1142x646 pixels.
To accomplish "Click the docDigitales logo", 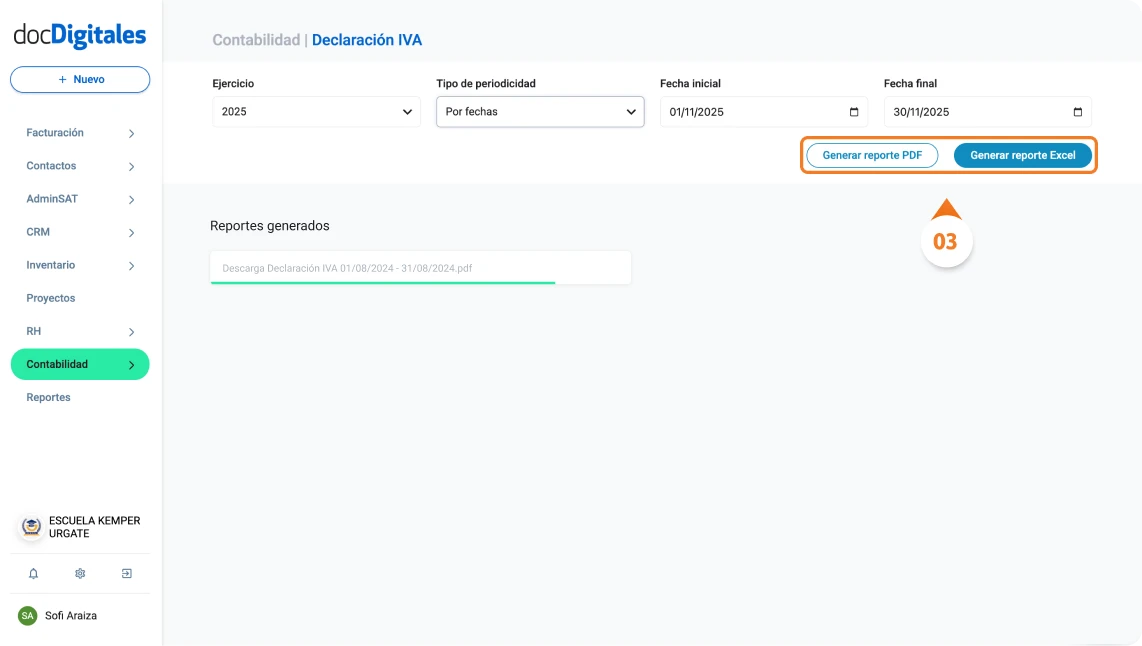I will coord(79,34).
